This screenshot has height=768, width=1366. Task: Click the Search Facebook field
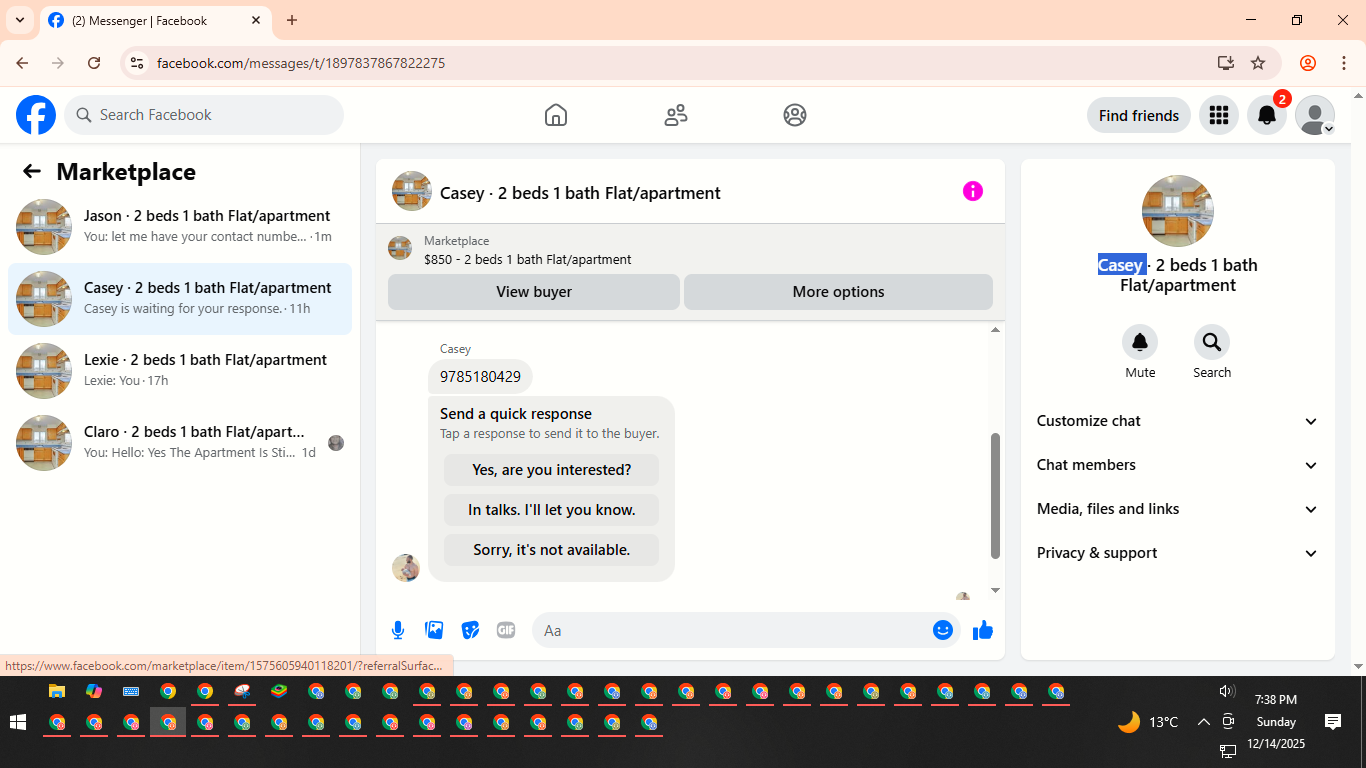coord(204,115)
